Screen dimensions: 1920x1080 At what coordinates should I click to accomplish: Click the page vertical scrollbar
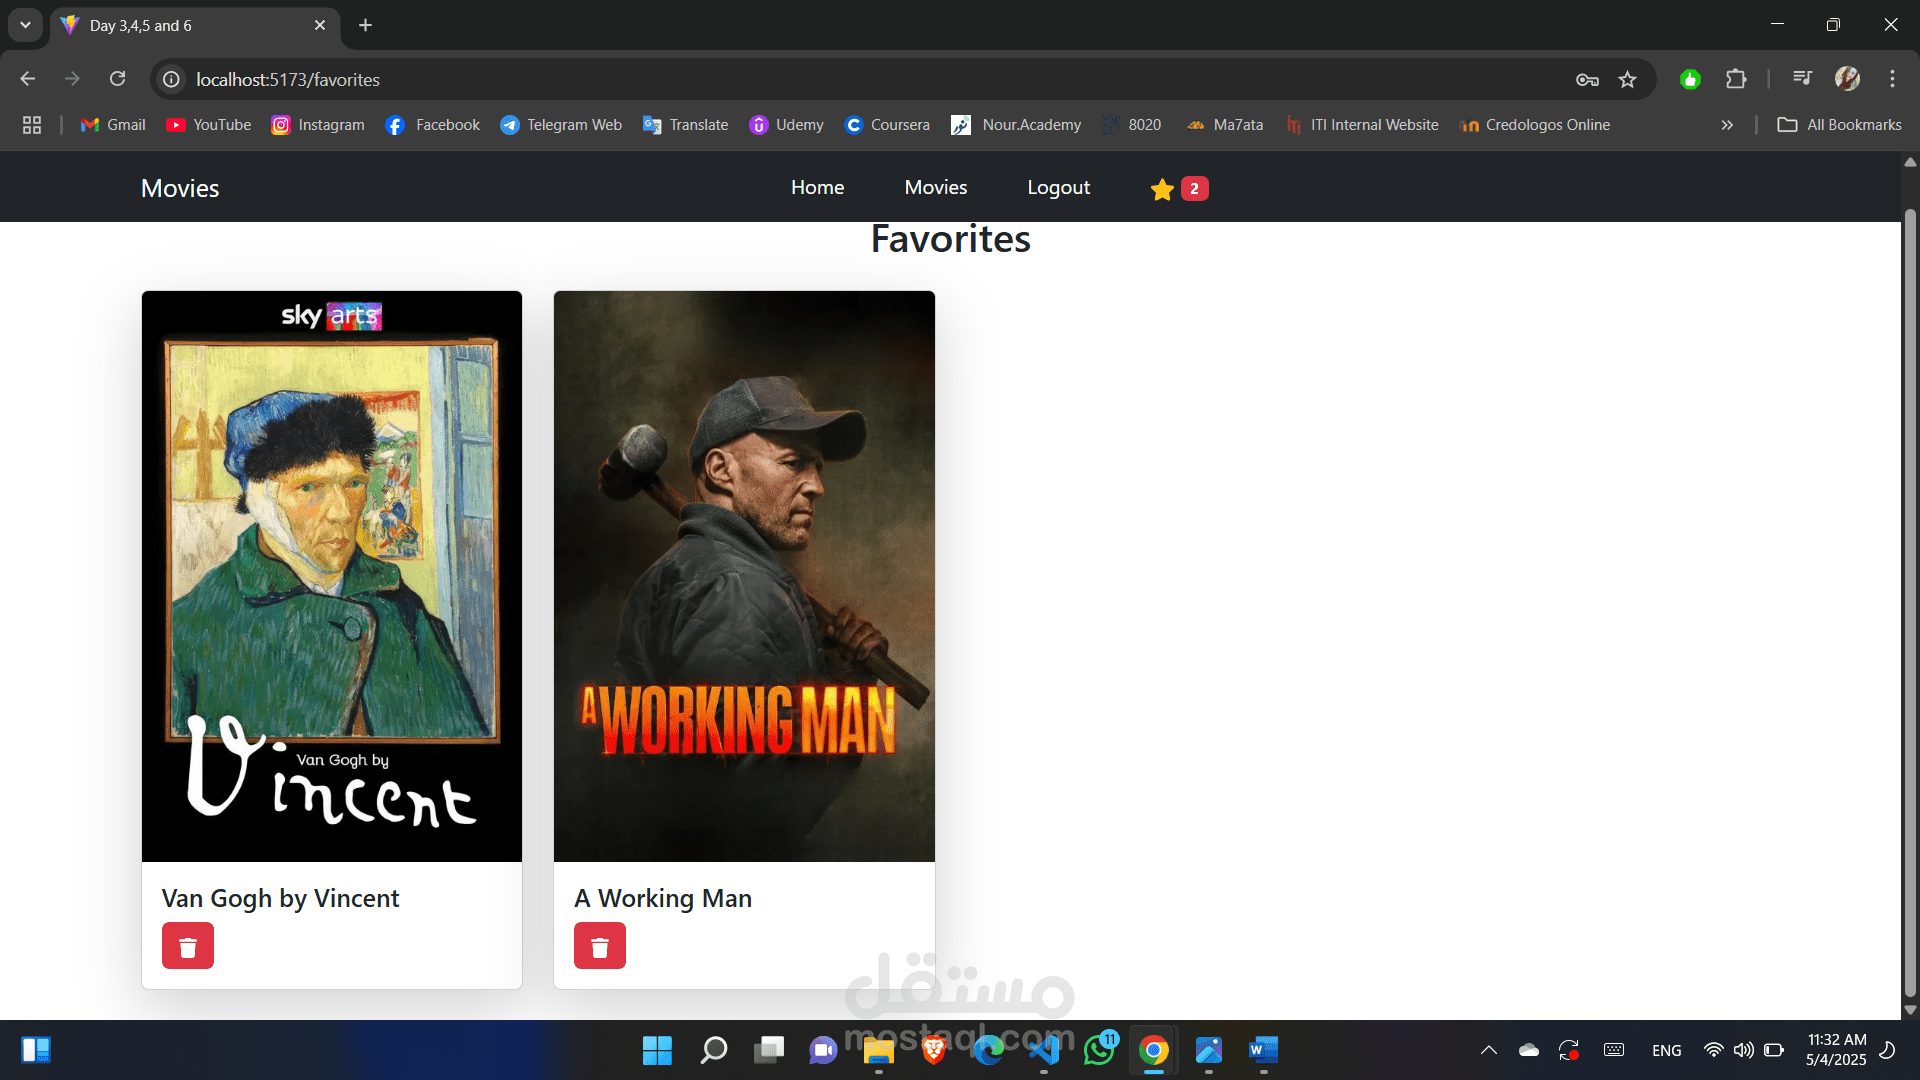click(x=1909, y=600)
